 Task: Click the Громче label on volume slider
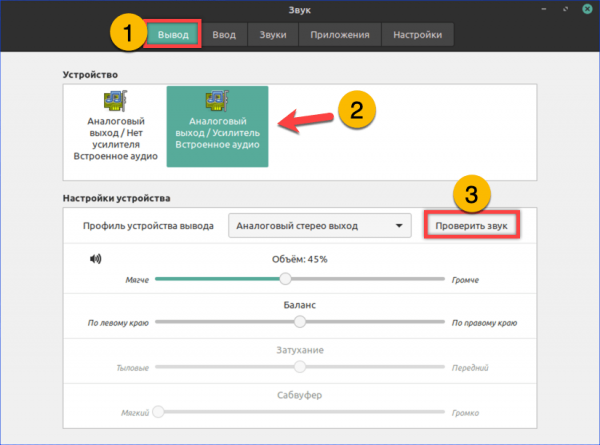pyautogui.click(x=465, y=280)
